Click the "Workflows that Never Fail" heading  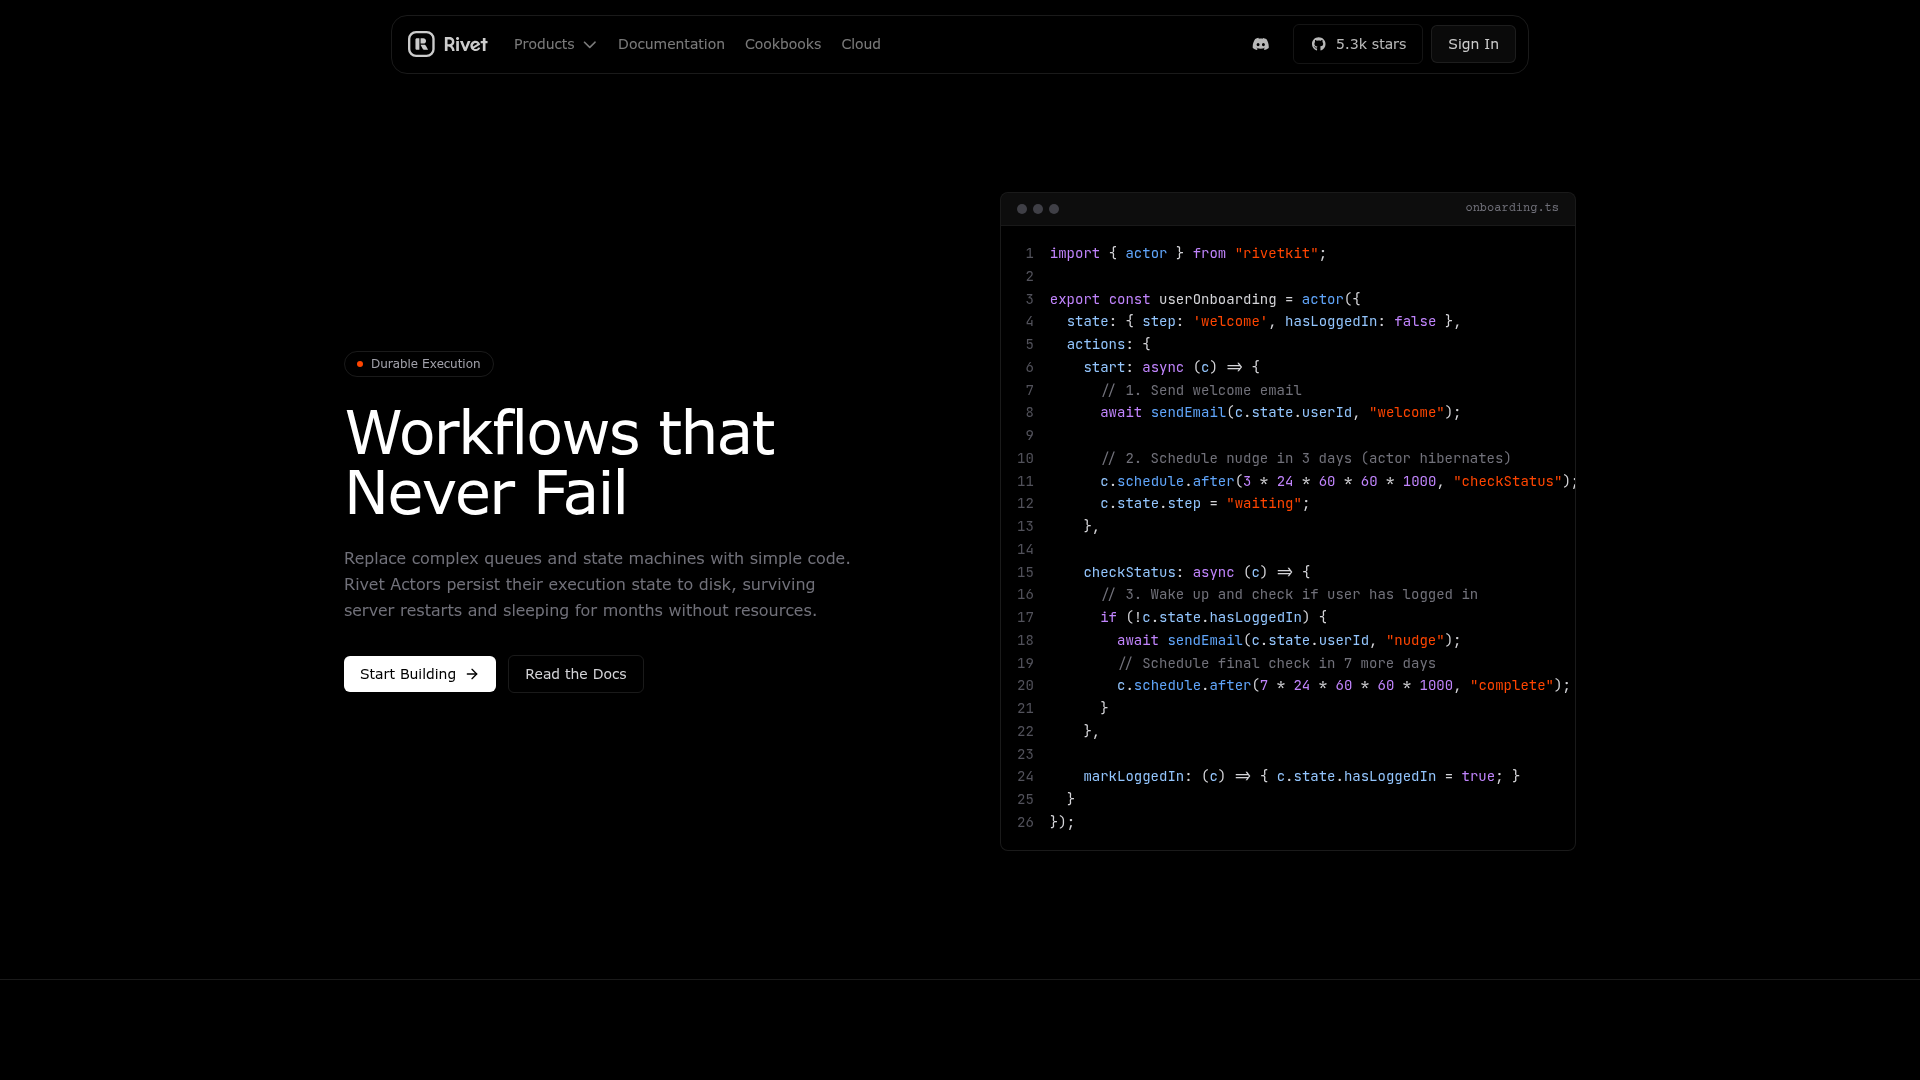coord(560,462)
